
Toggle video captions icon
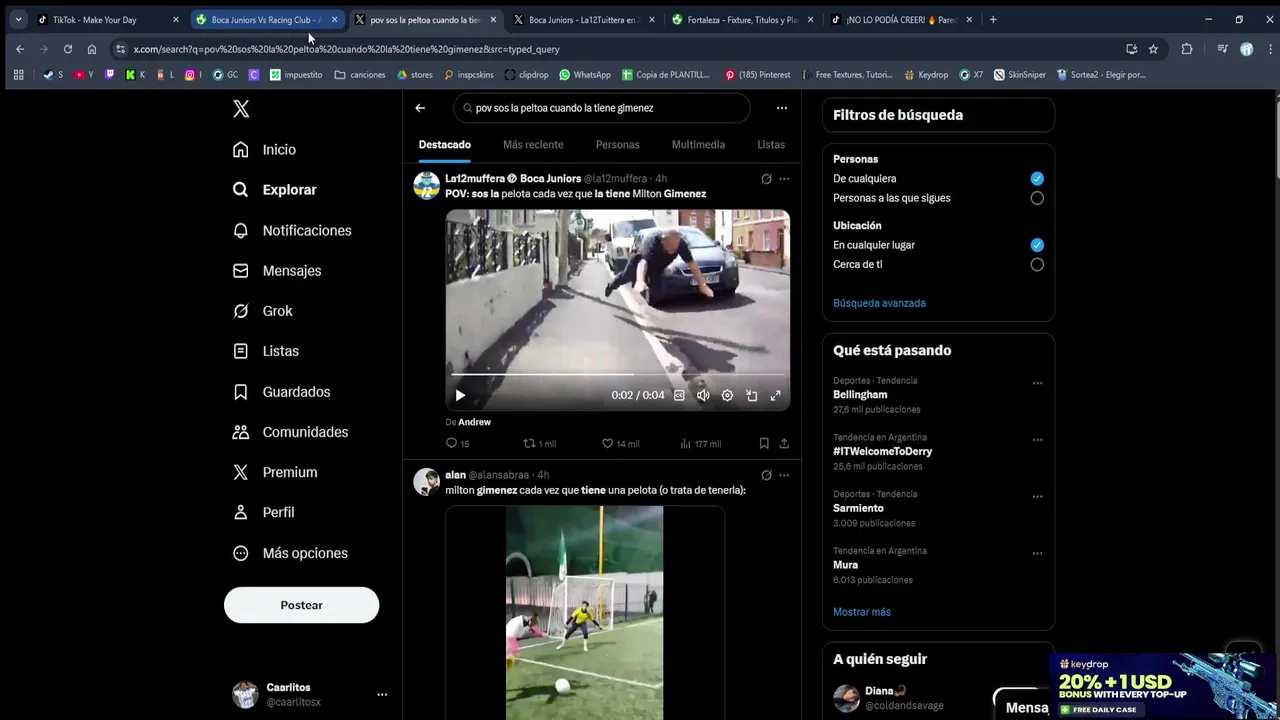coord(679,395)
